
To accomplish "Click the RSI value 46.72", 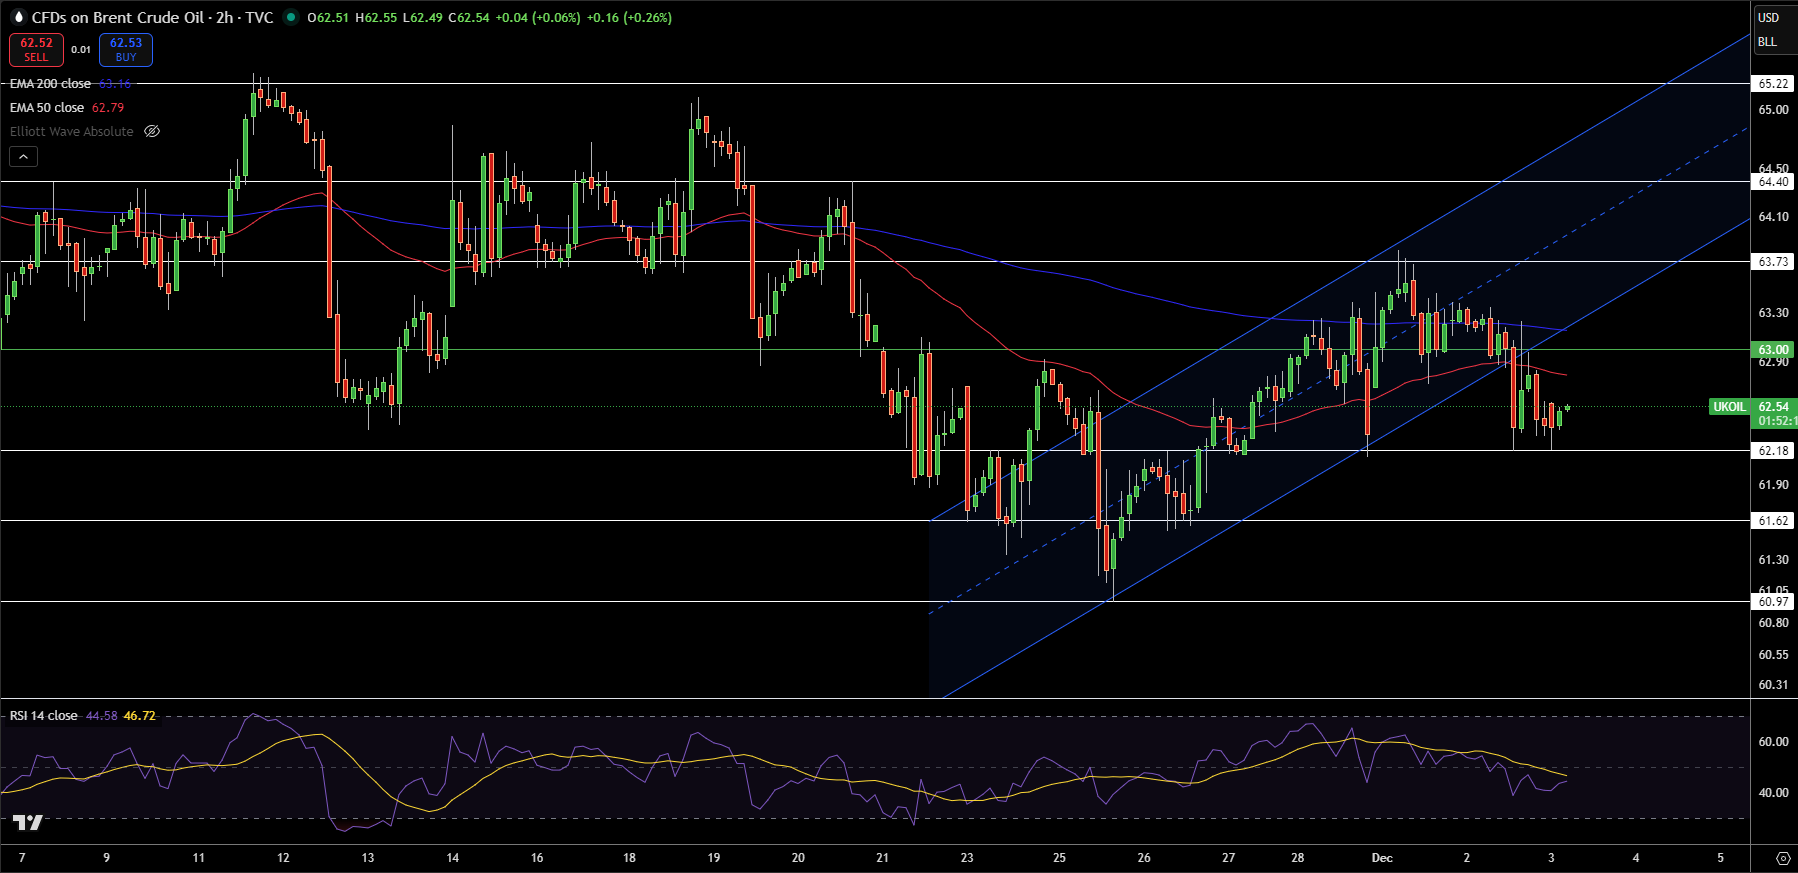I will click(x=140, y=716).
